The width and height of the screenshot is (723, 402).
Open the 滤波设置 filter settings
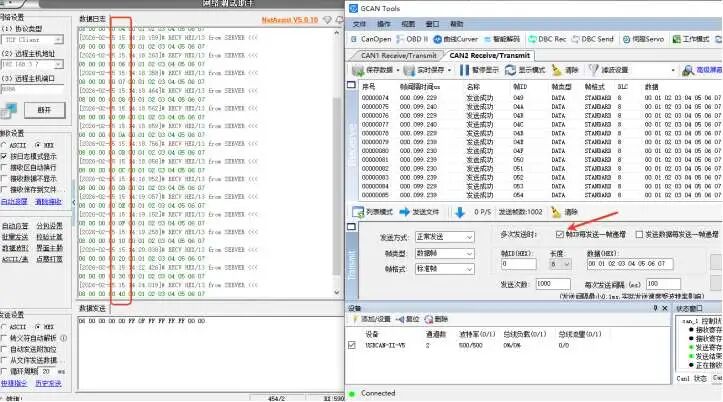click(609, 70)
